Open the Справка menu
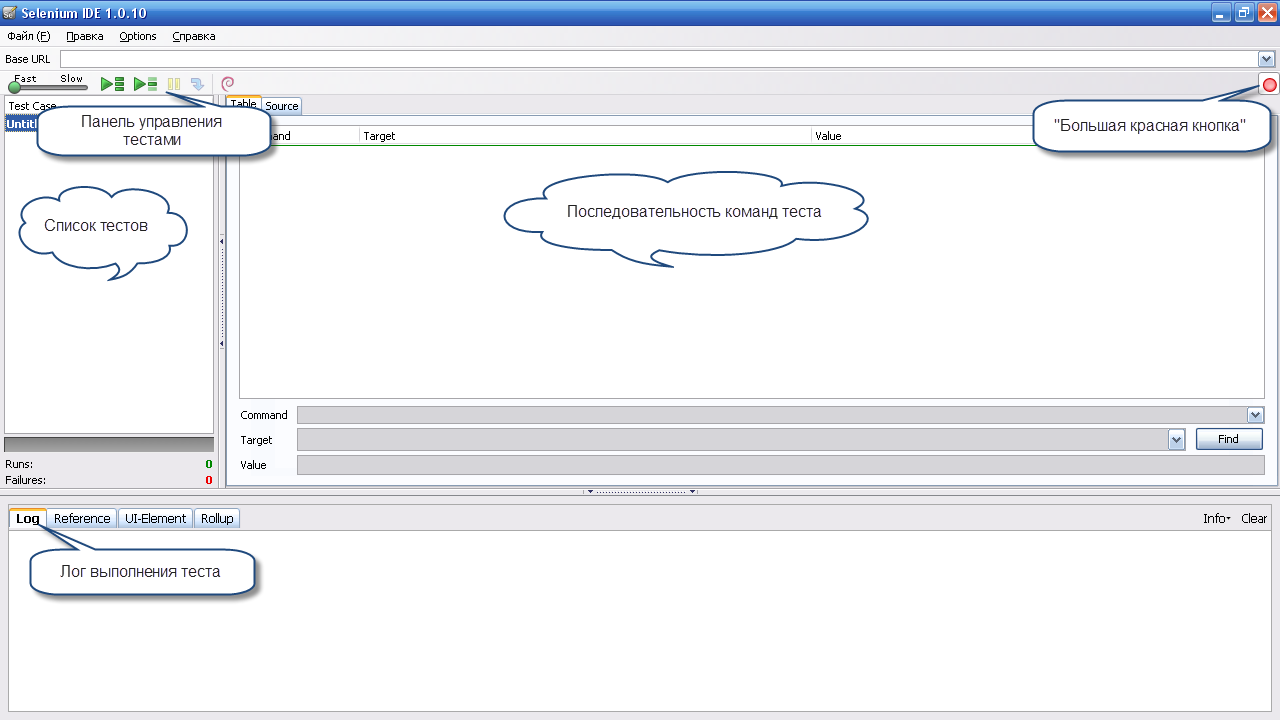Viewport: 1280px width, 720px height. (x=194, y=36)
